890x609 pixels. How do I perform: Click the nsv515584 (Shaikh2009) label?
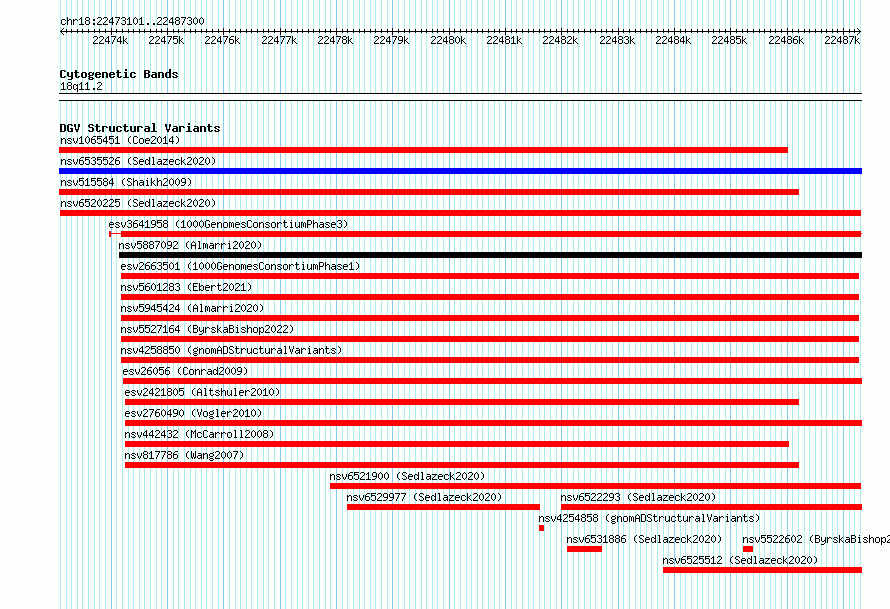[x=126, y=182]
